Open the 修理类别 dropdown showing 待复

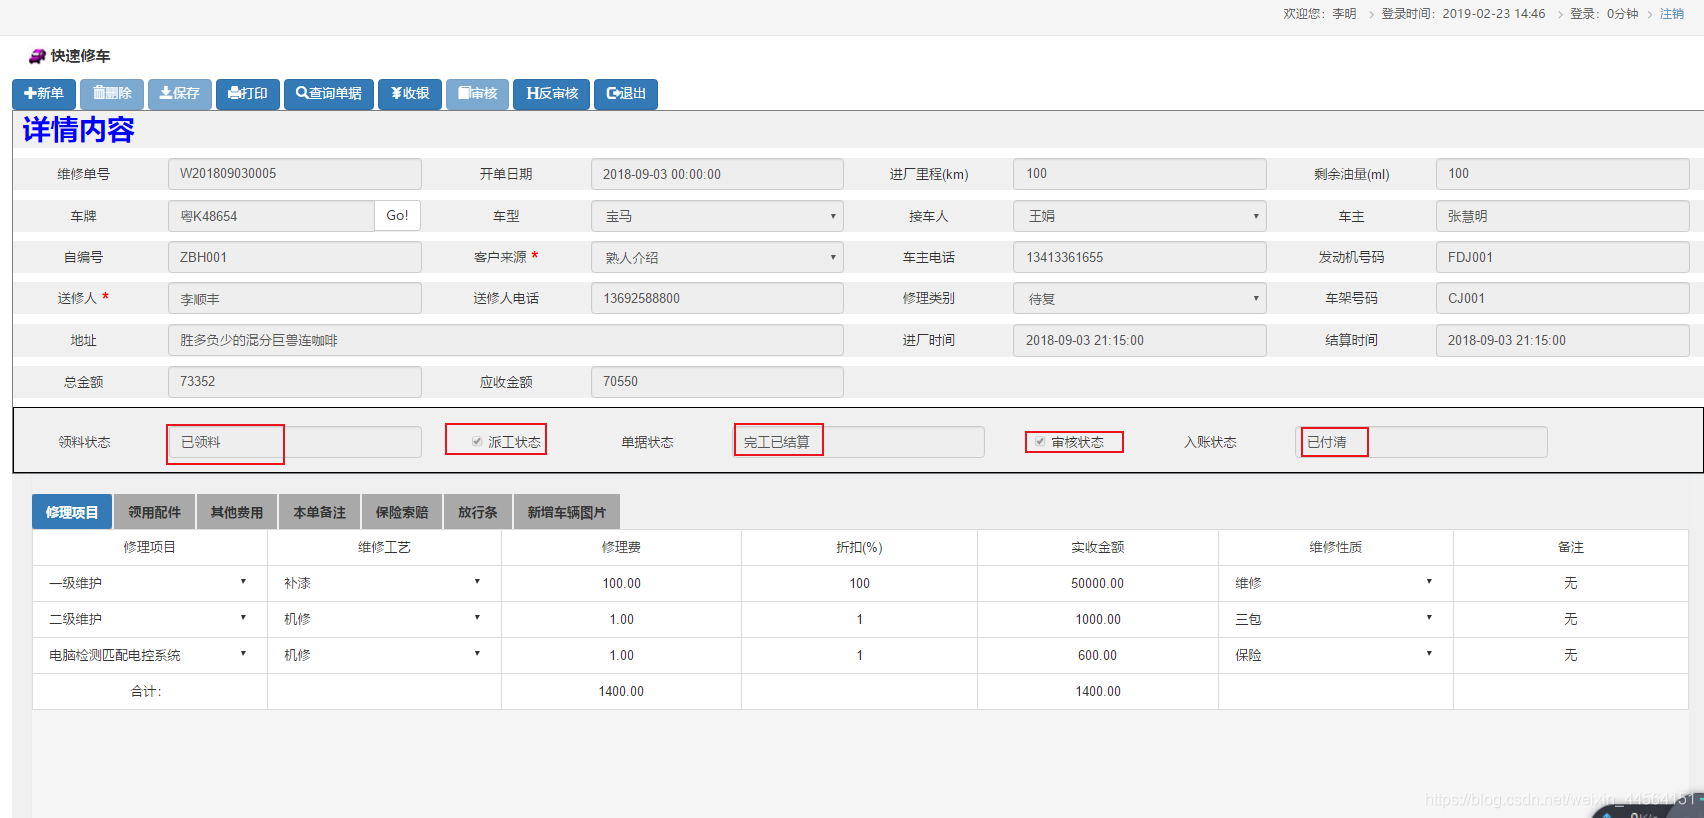coord(1140,298)
